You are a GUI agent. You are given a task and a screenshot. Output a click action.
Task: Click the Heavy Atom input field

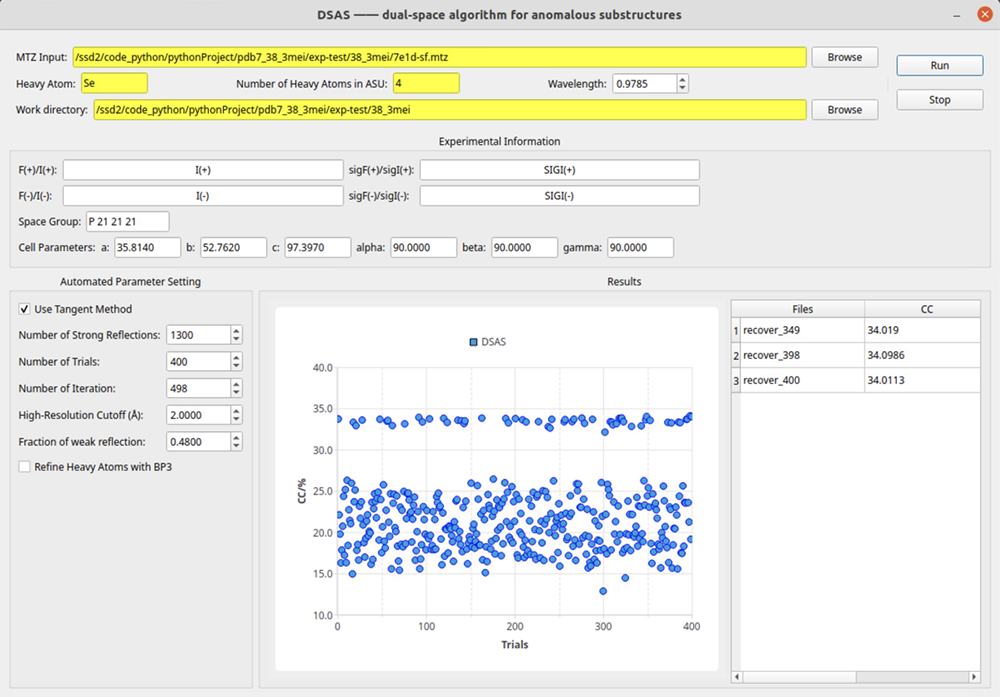114,83
